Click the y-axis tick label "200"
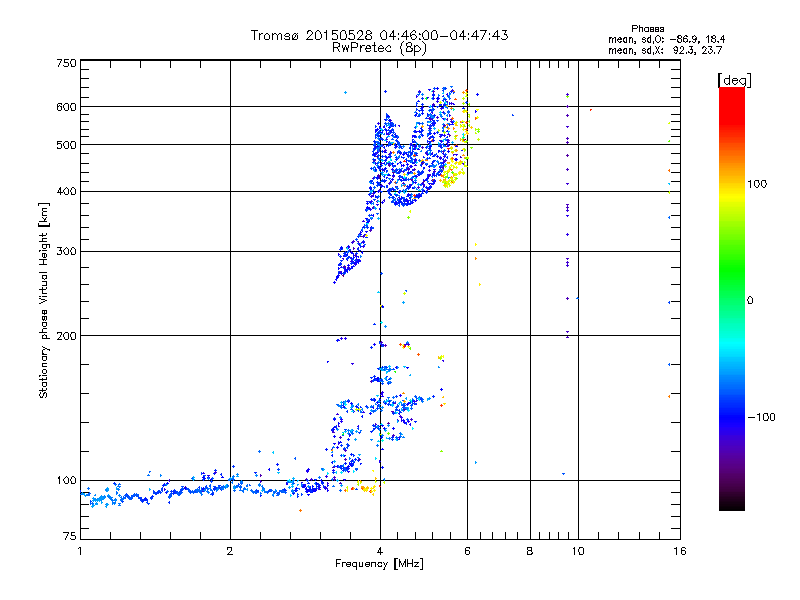The height and width of the screenshot is (600, 800). (x=66, y=336)
